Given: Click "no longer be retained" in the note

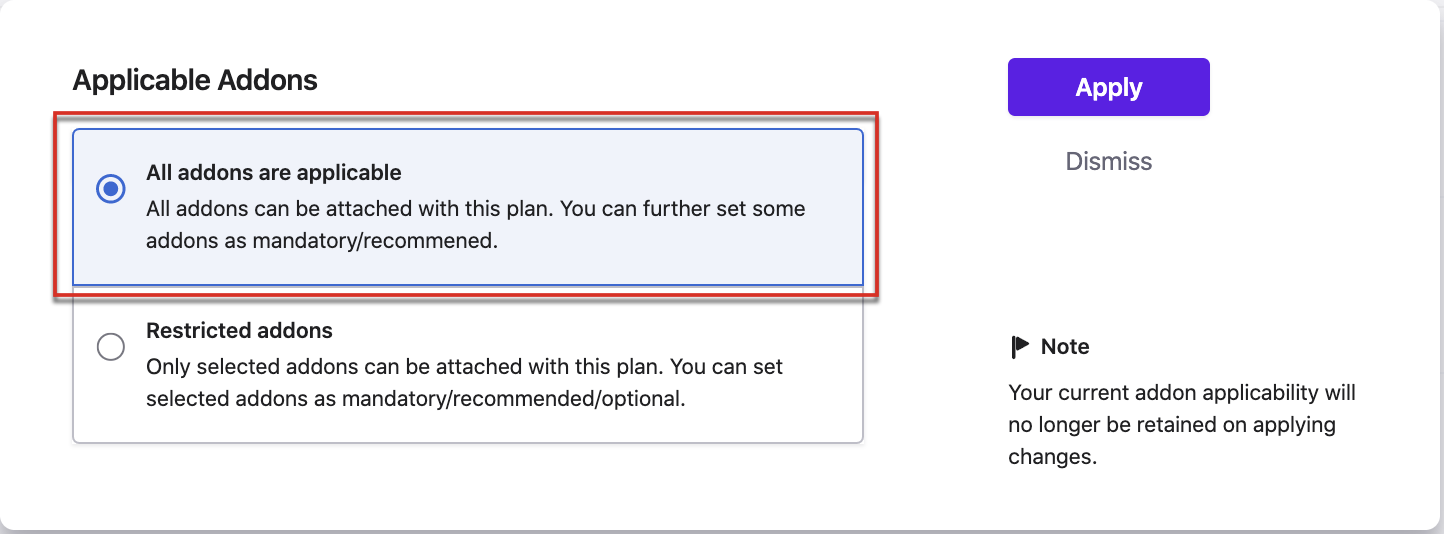Looking at the screenshot, I should [1120, 425].
